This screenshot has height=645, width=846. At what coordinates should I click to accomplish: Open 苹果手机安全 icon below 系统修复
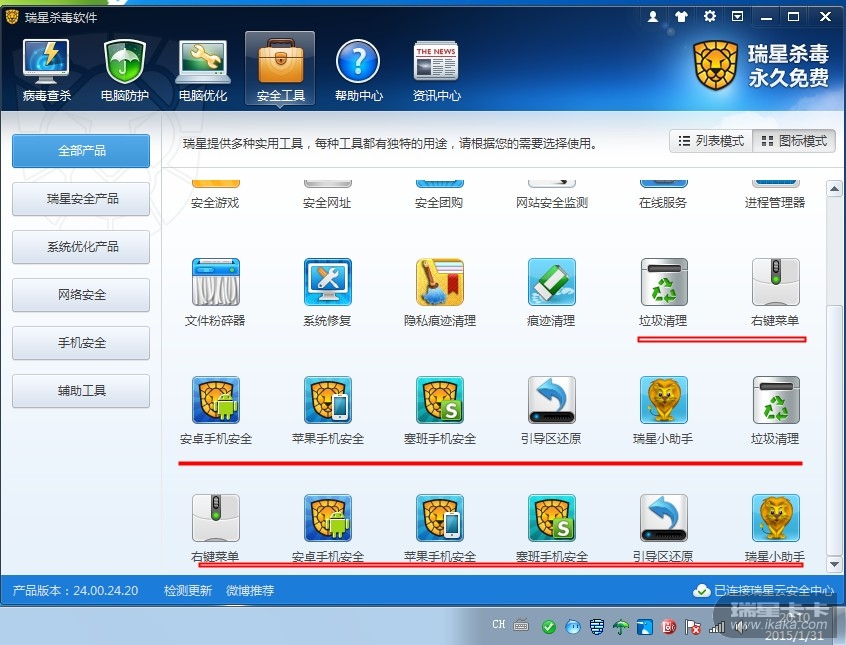coord(328,400)
